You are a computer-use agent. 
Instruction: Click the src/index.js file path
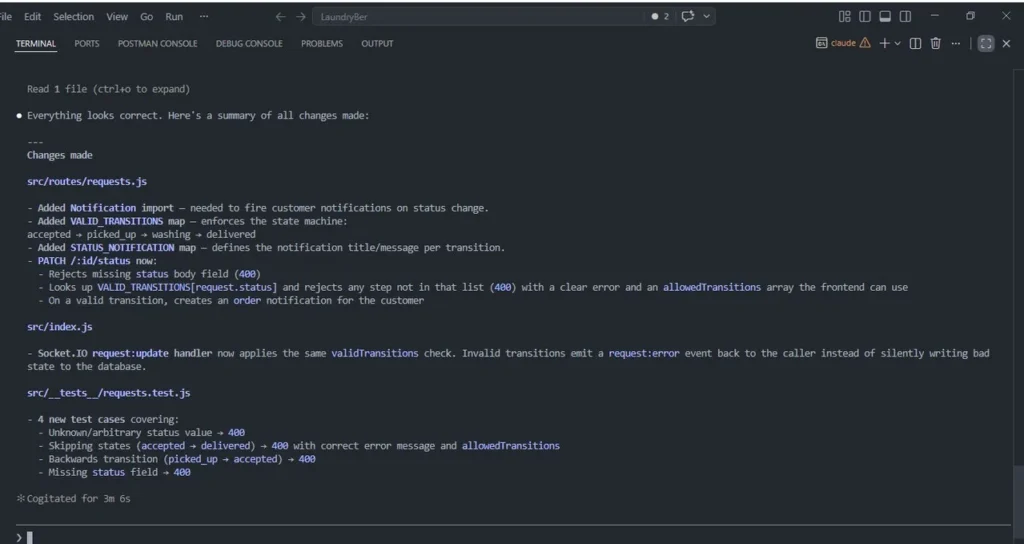(59, 327)
